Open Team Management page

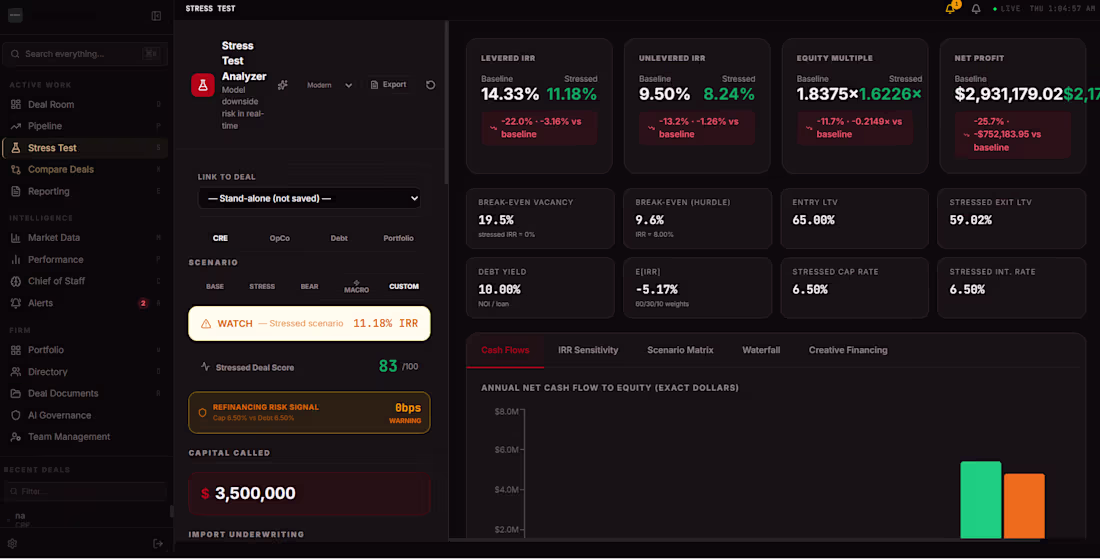[x=86, y=437]
